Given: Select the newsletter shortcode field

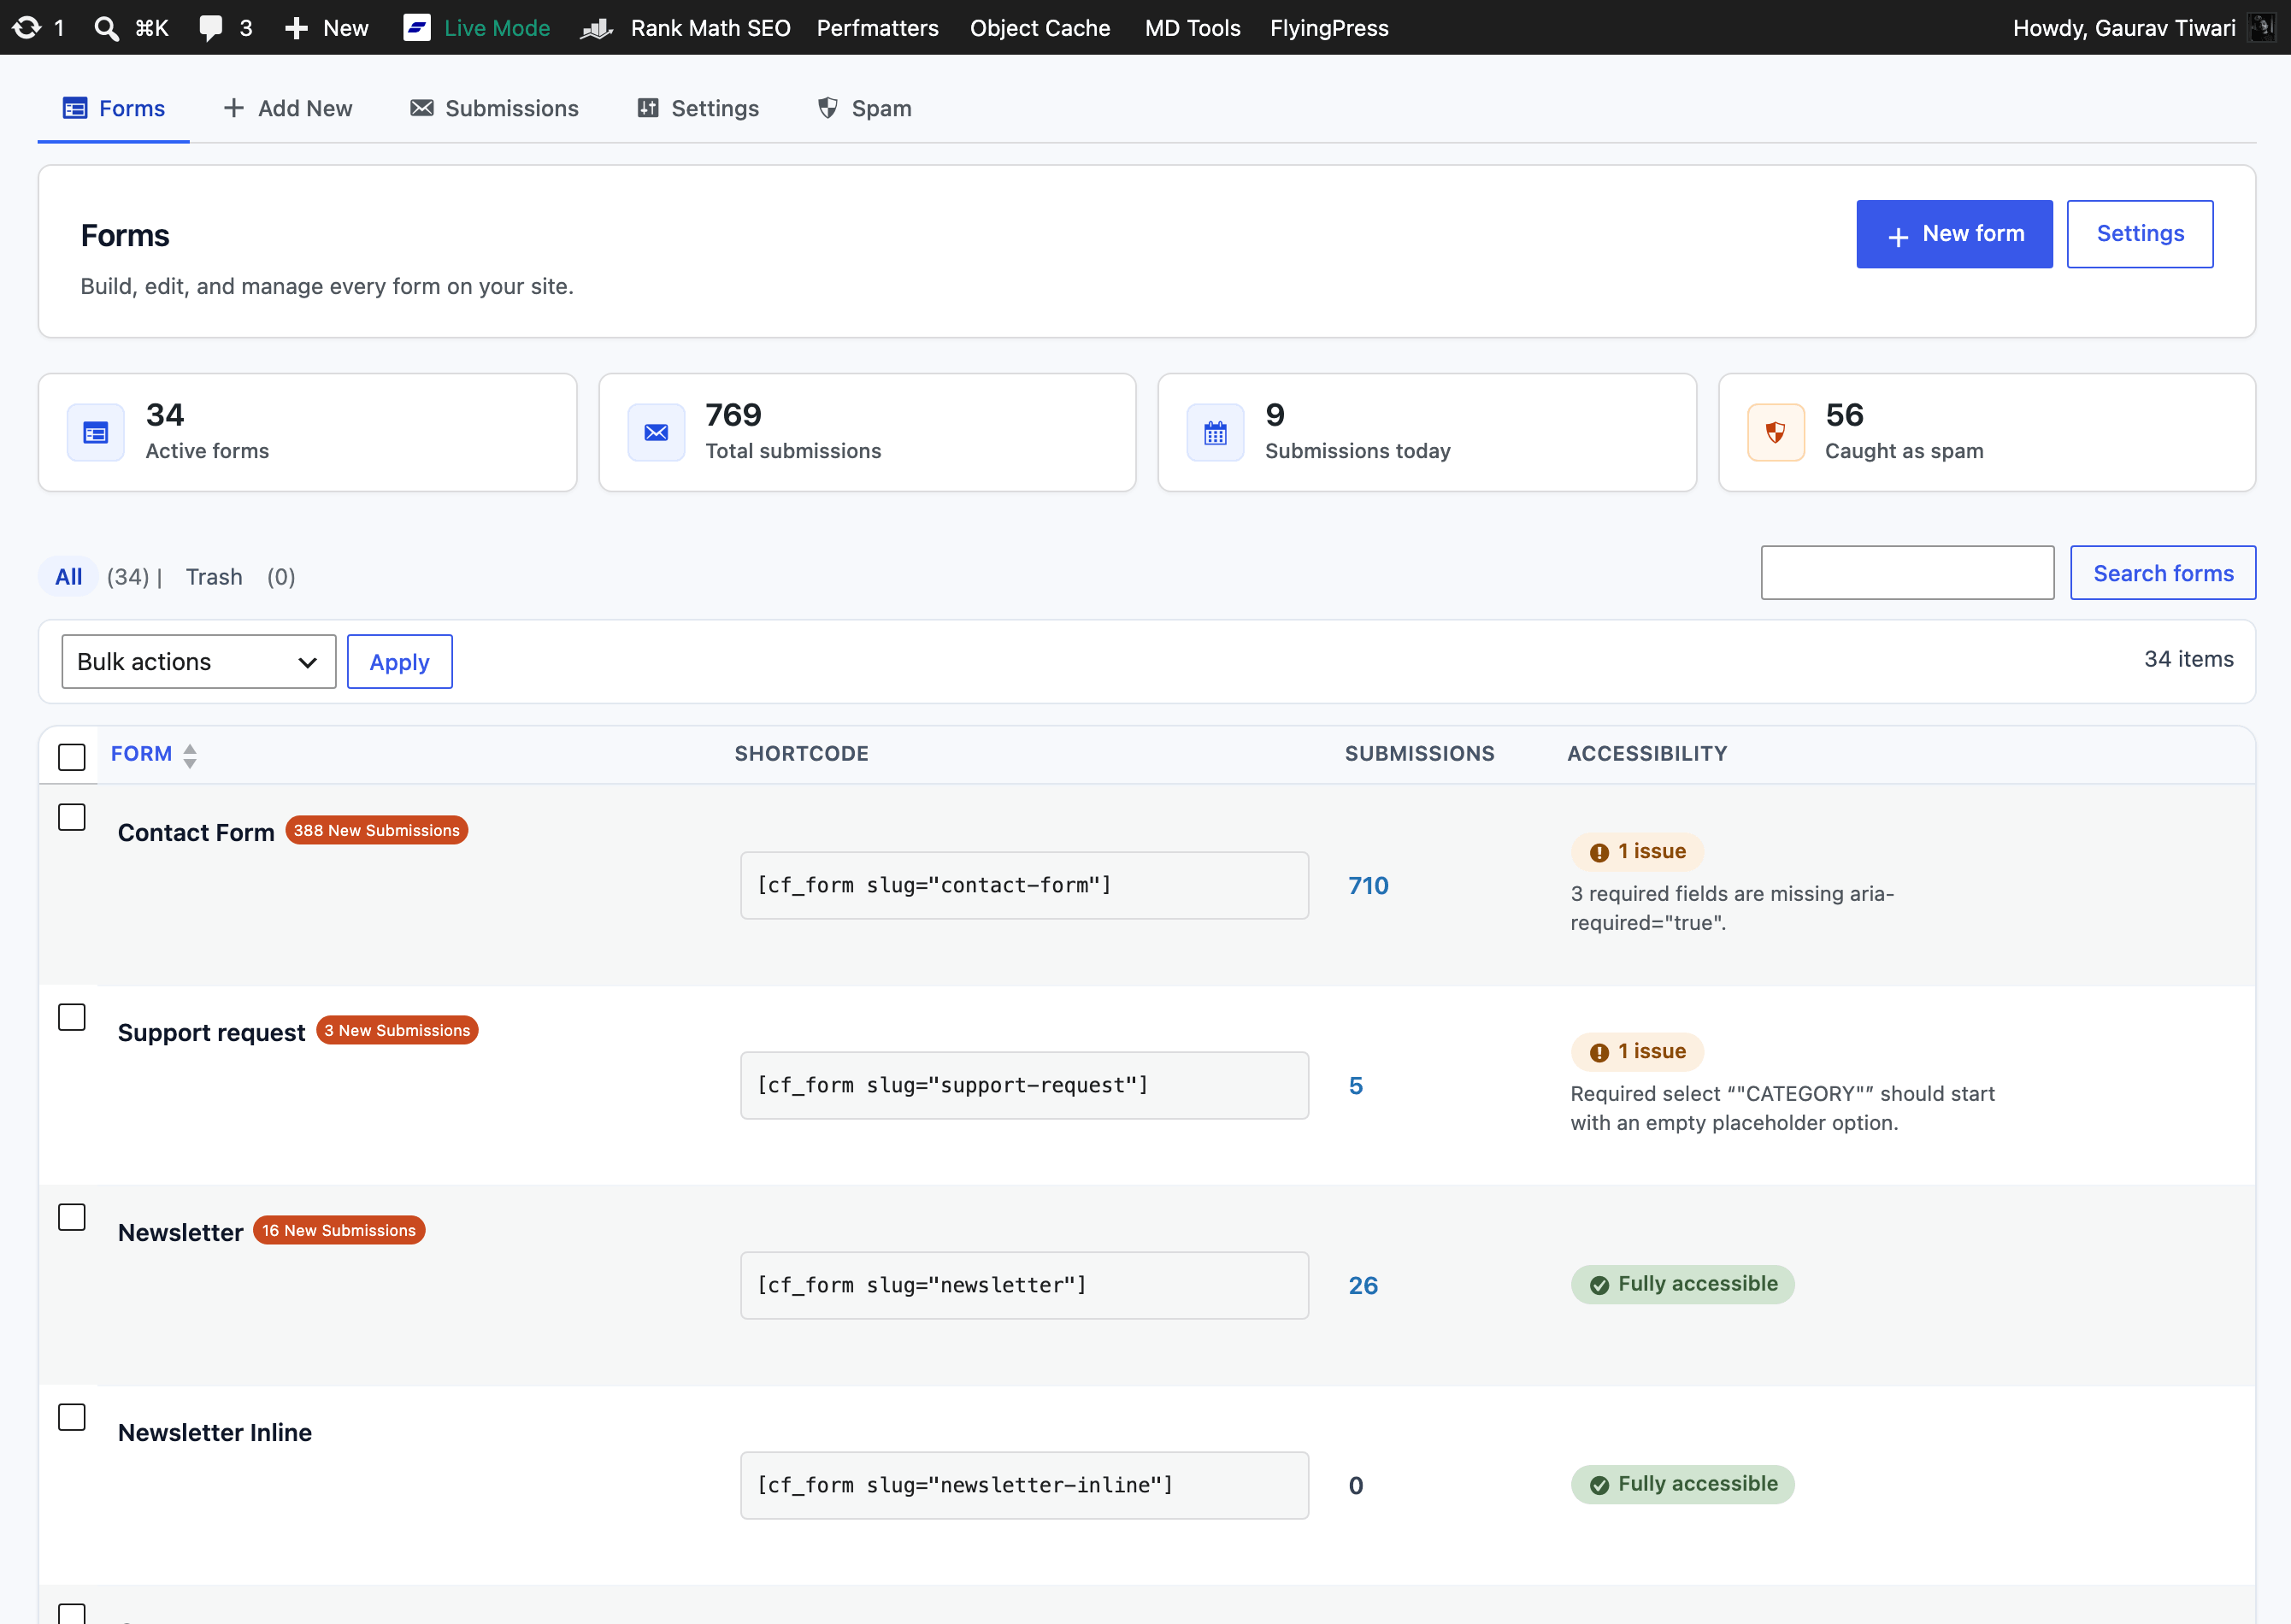Looking at the screenshot, I should point(1024,1285).
